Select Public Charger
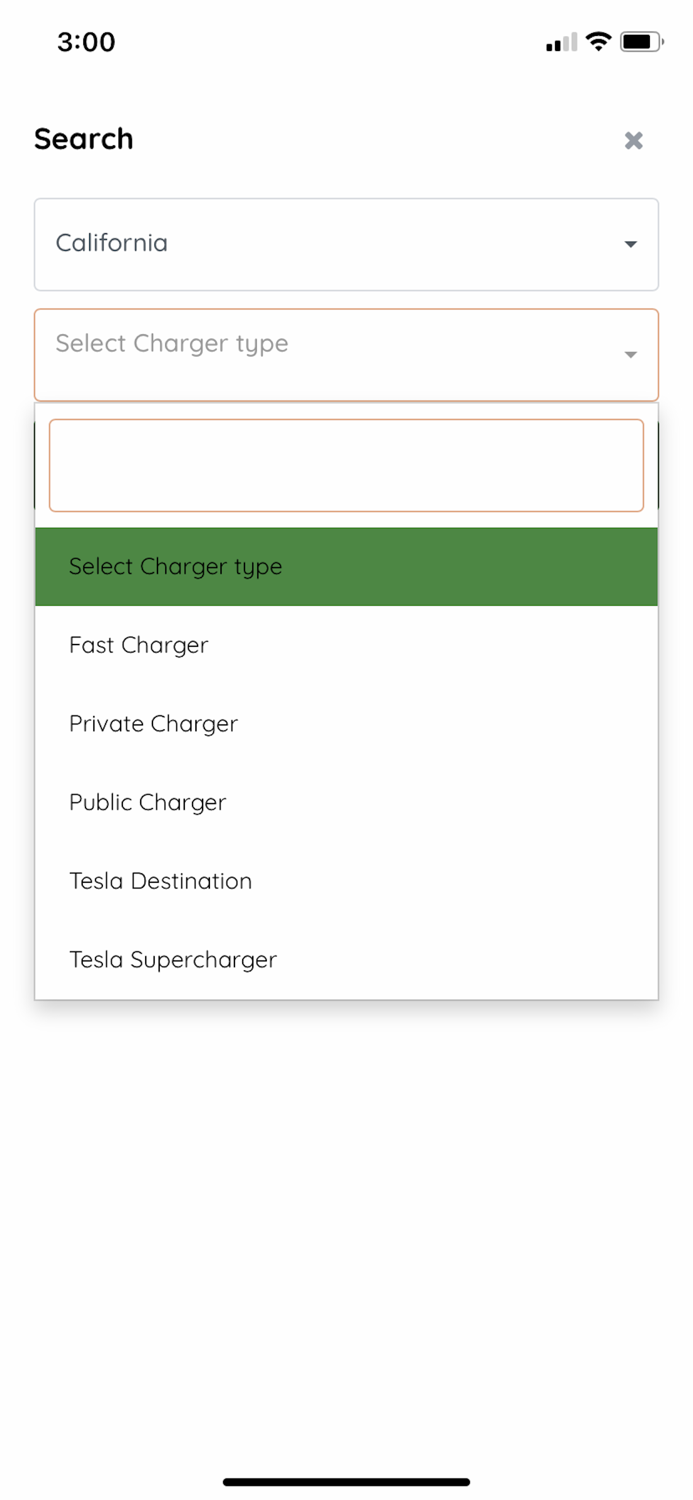Viewport: 693px width, 1500px height. [147, 802]
